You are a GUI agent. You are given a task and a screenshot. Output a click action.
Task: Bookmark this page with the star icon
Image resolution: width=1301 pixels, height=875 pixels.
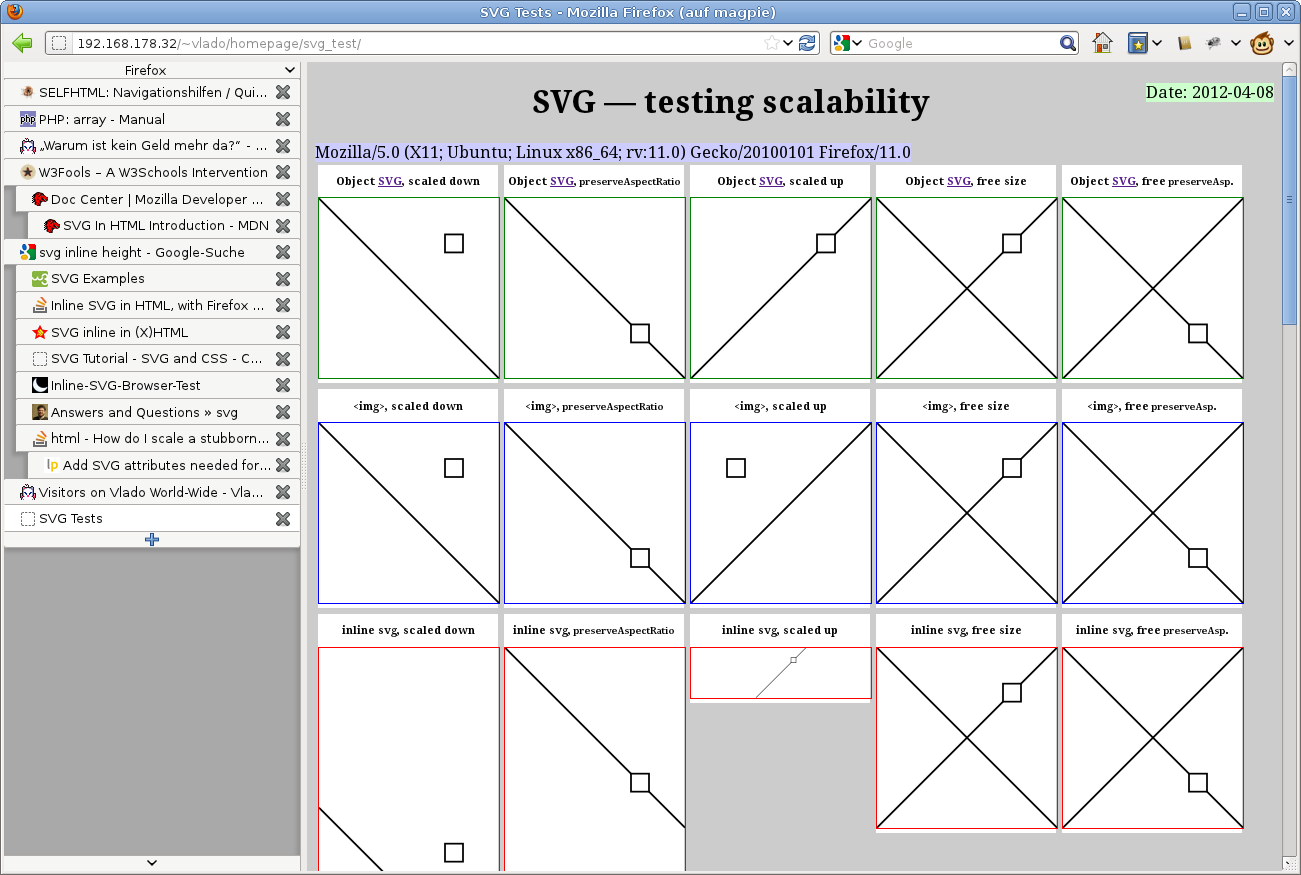coord(772,43)
